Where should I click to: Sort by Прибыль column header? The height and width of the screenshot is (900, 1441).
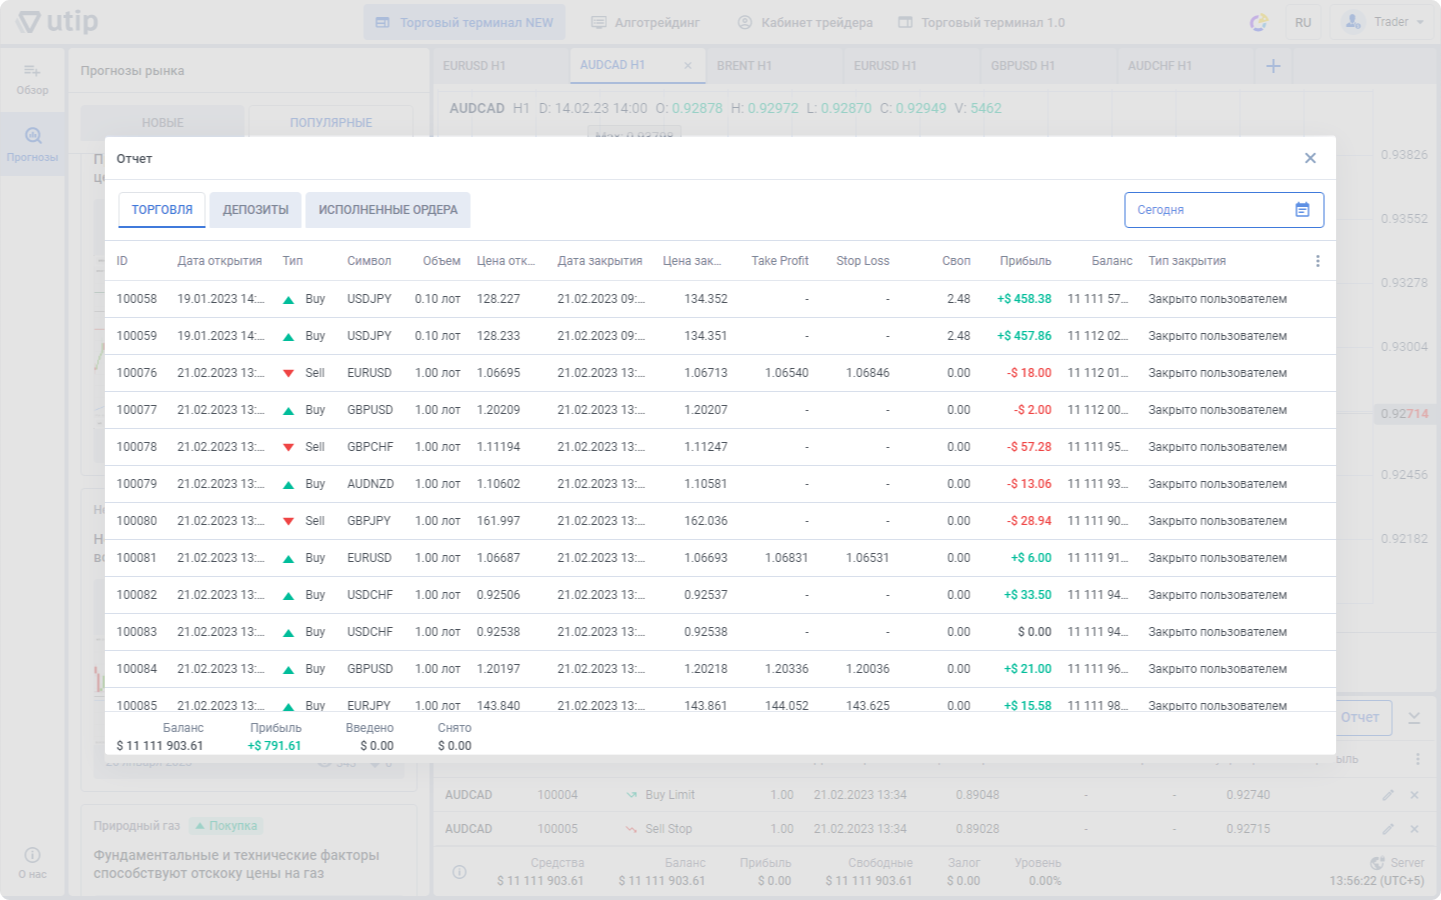click(1025, 261)
